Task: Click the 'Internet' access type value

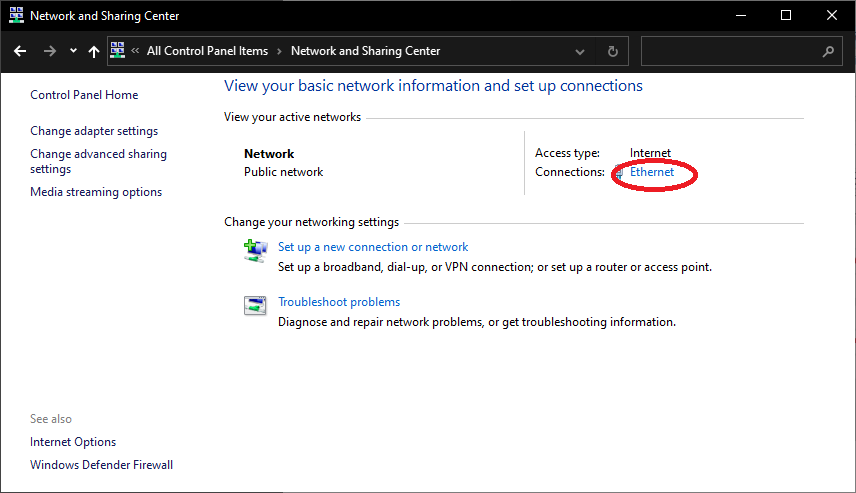Action: pyautogui.click(x=650, y=153)
